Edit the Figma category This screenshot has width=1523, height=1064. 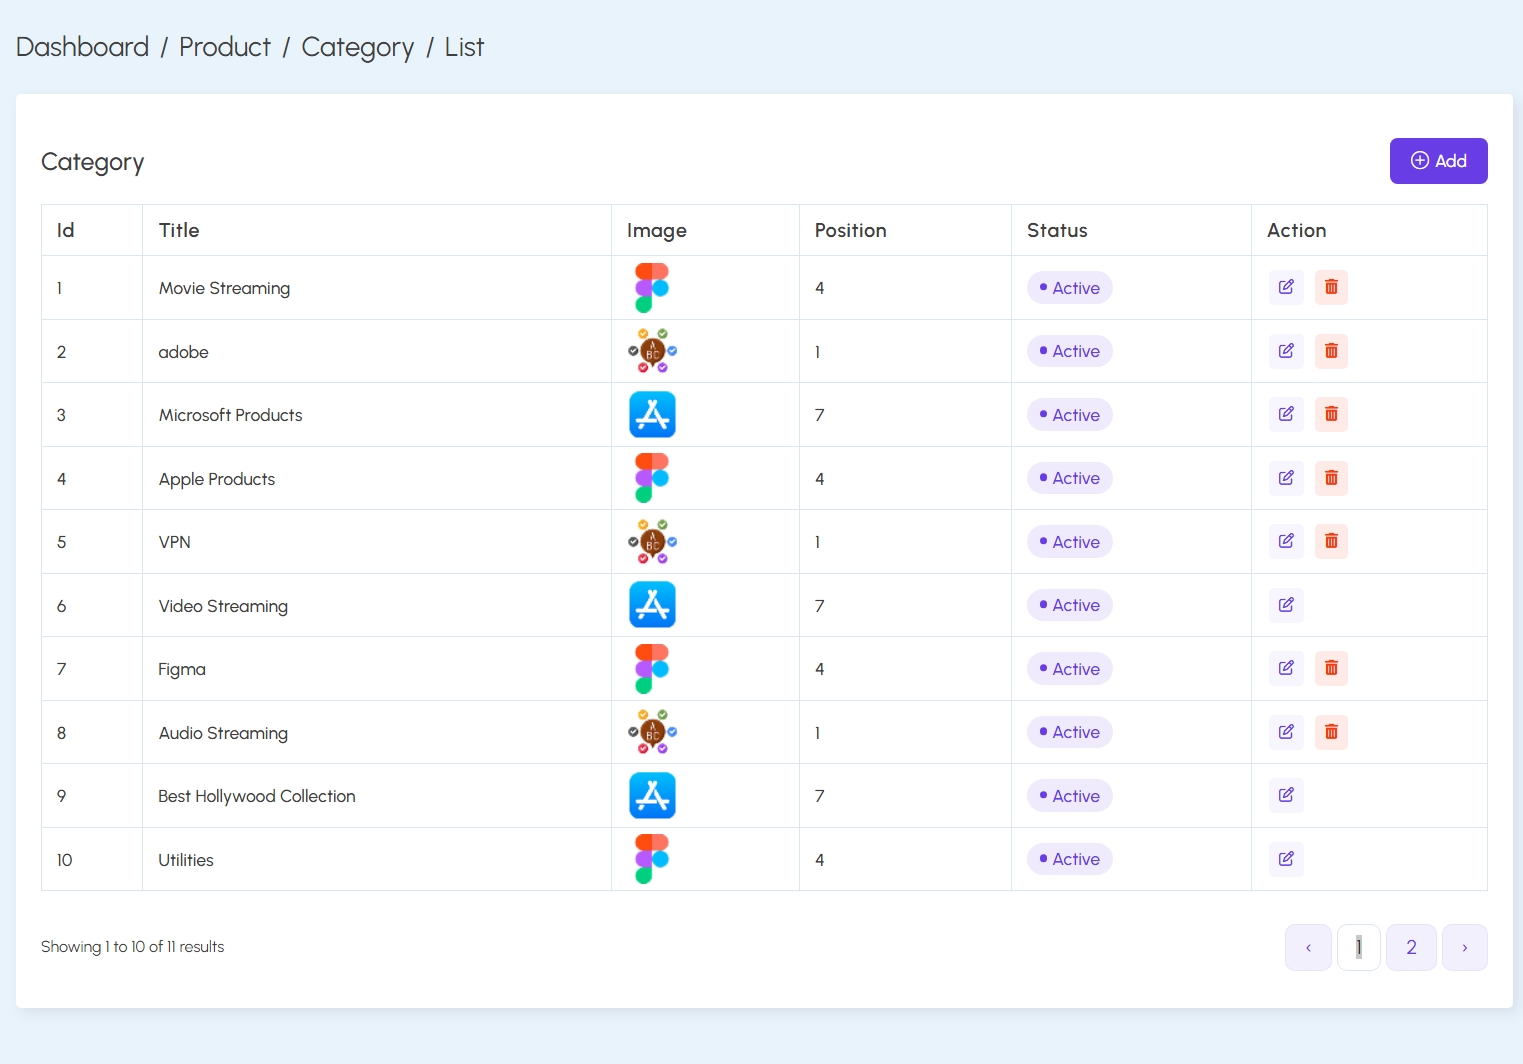click(x=1286, y=668)
